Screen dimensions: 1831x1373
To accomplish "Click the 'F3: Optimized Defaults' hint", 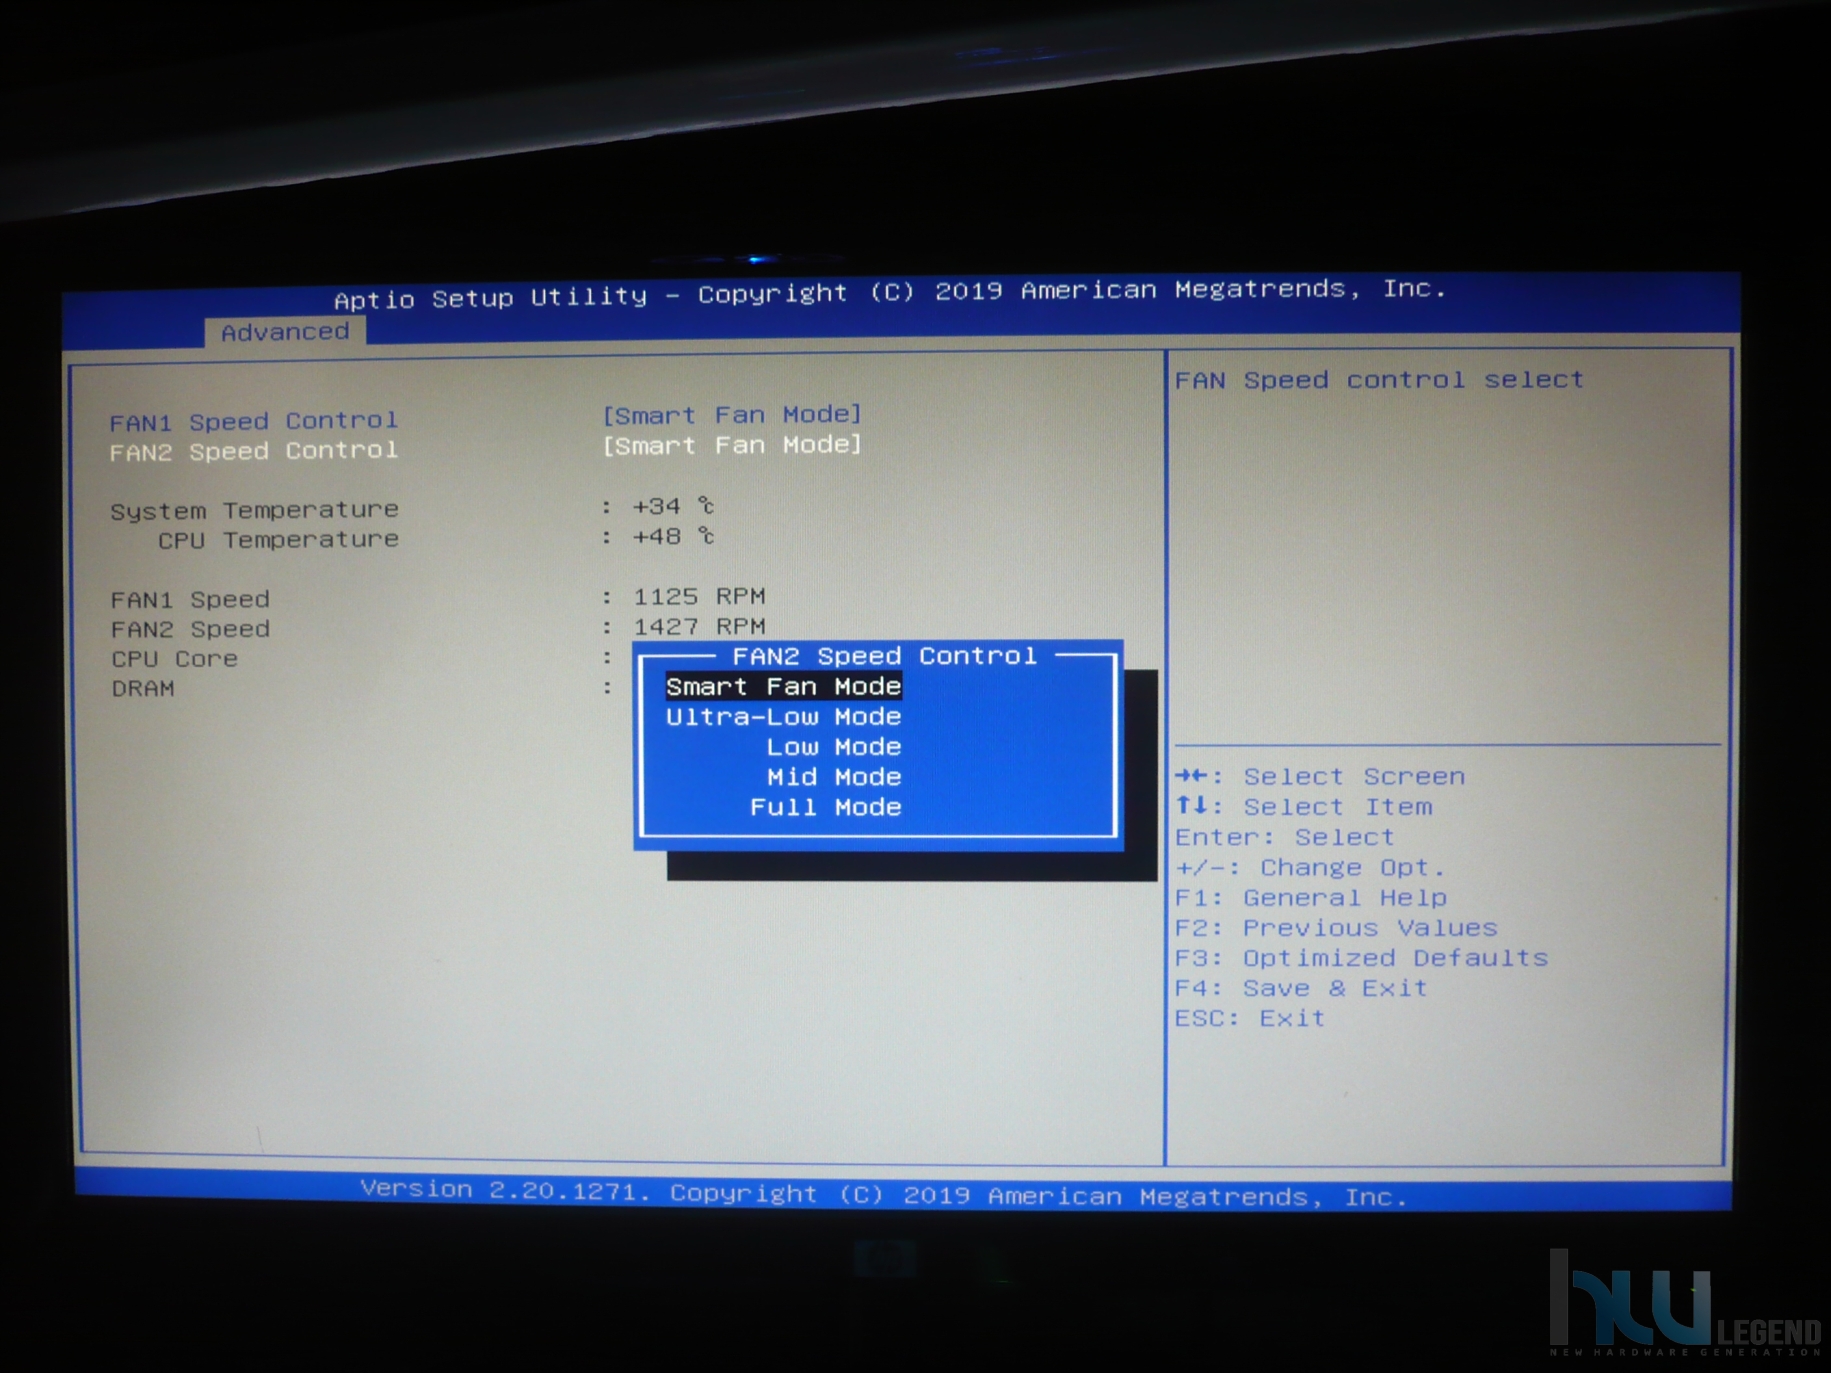I will point(1361,957).
